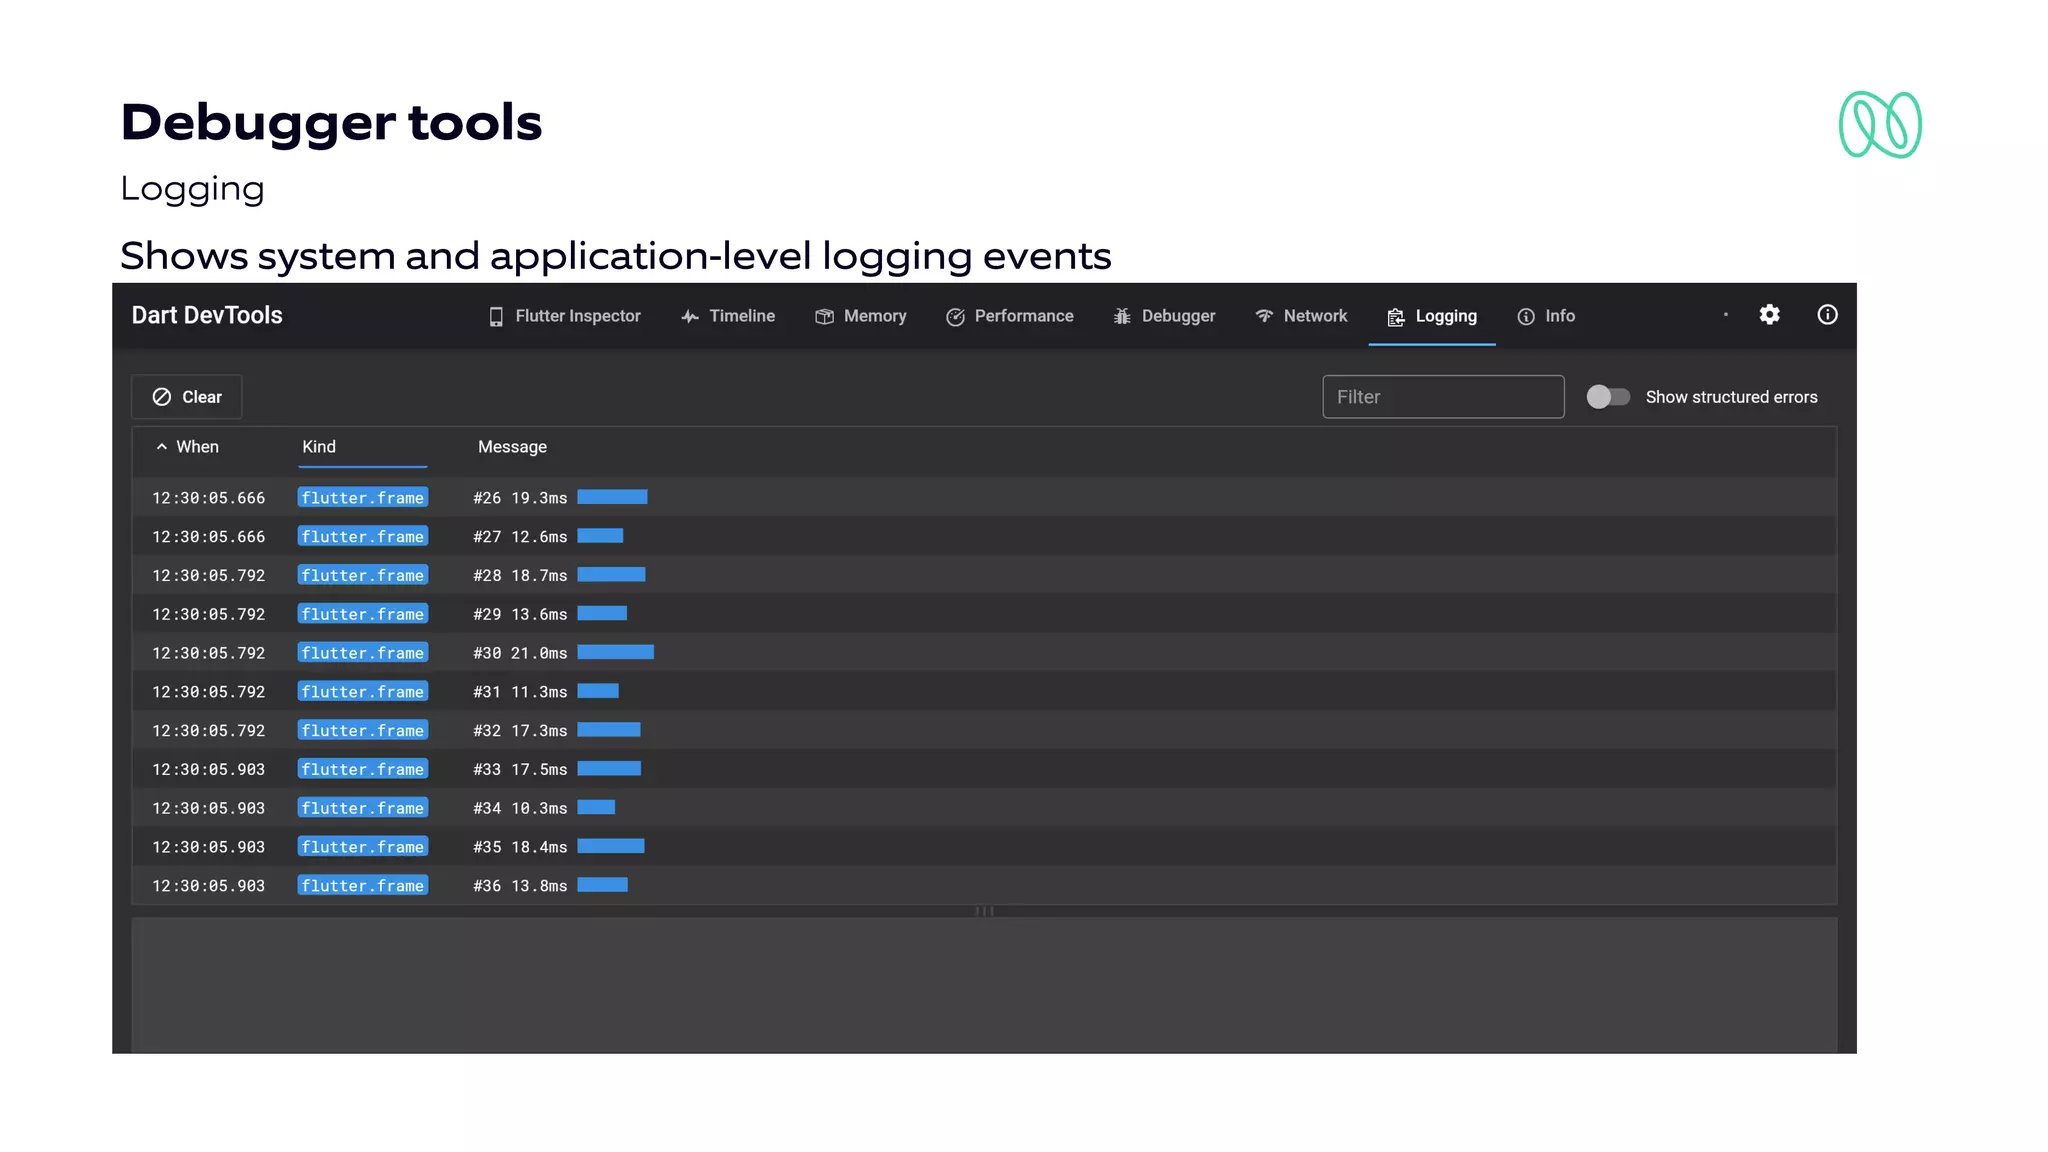Clear the log with the Clear button
Viewport: 2048px width, 1152px height.
pos(187,397)
